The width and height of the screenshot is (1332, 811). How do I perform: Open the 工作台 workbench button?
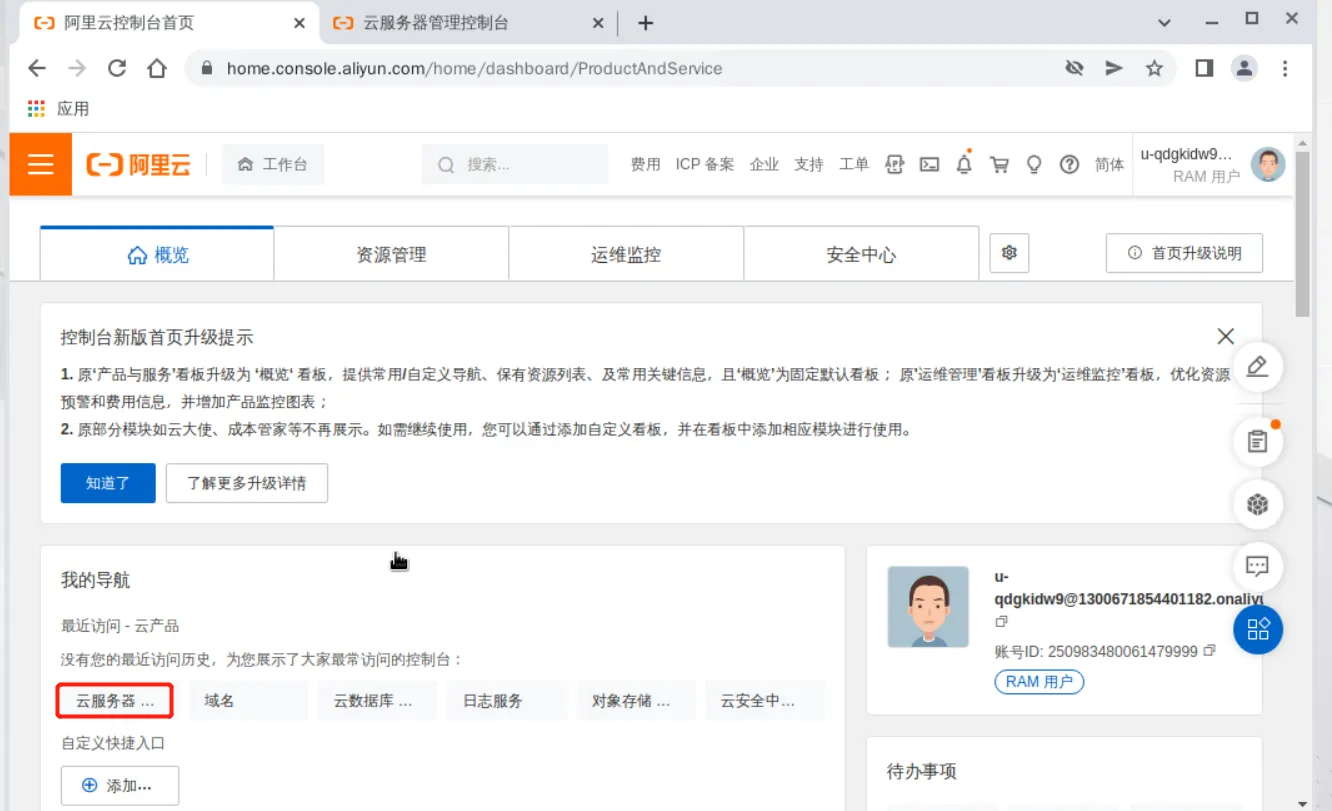pyautogui.click(x=273, y=164)
